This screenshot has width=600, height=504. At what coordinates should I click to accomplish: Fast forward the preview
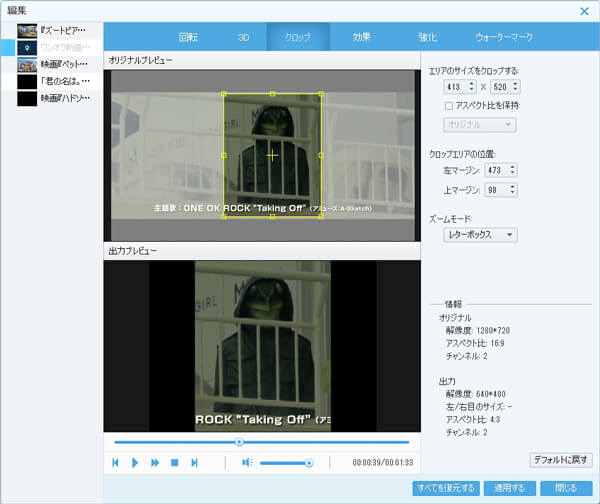point(155,463)
